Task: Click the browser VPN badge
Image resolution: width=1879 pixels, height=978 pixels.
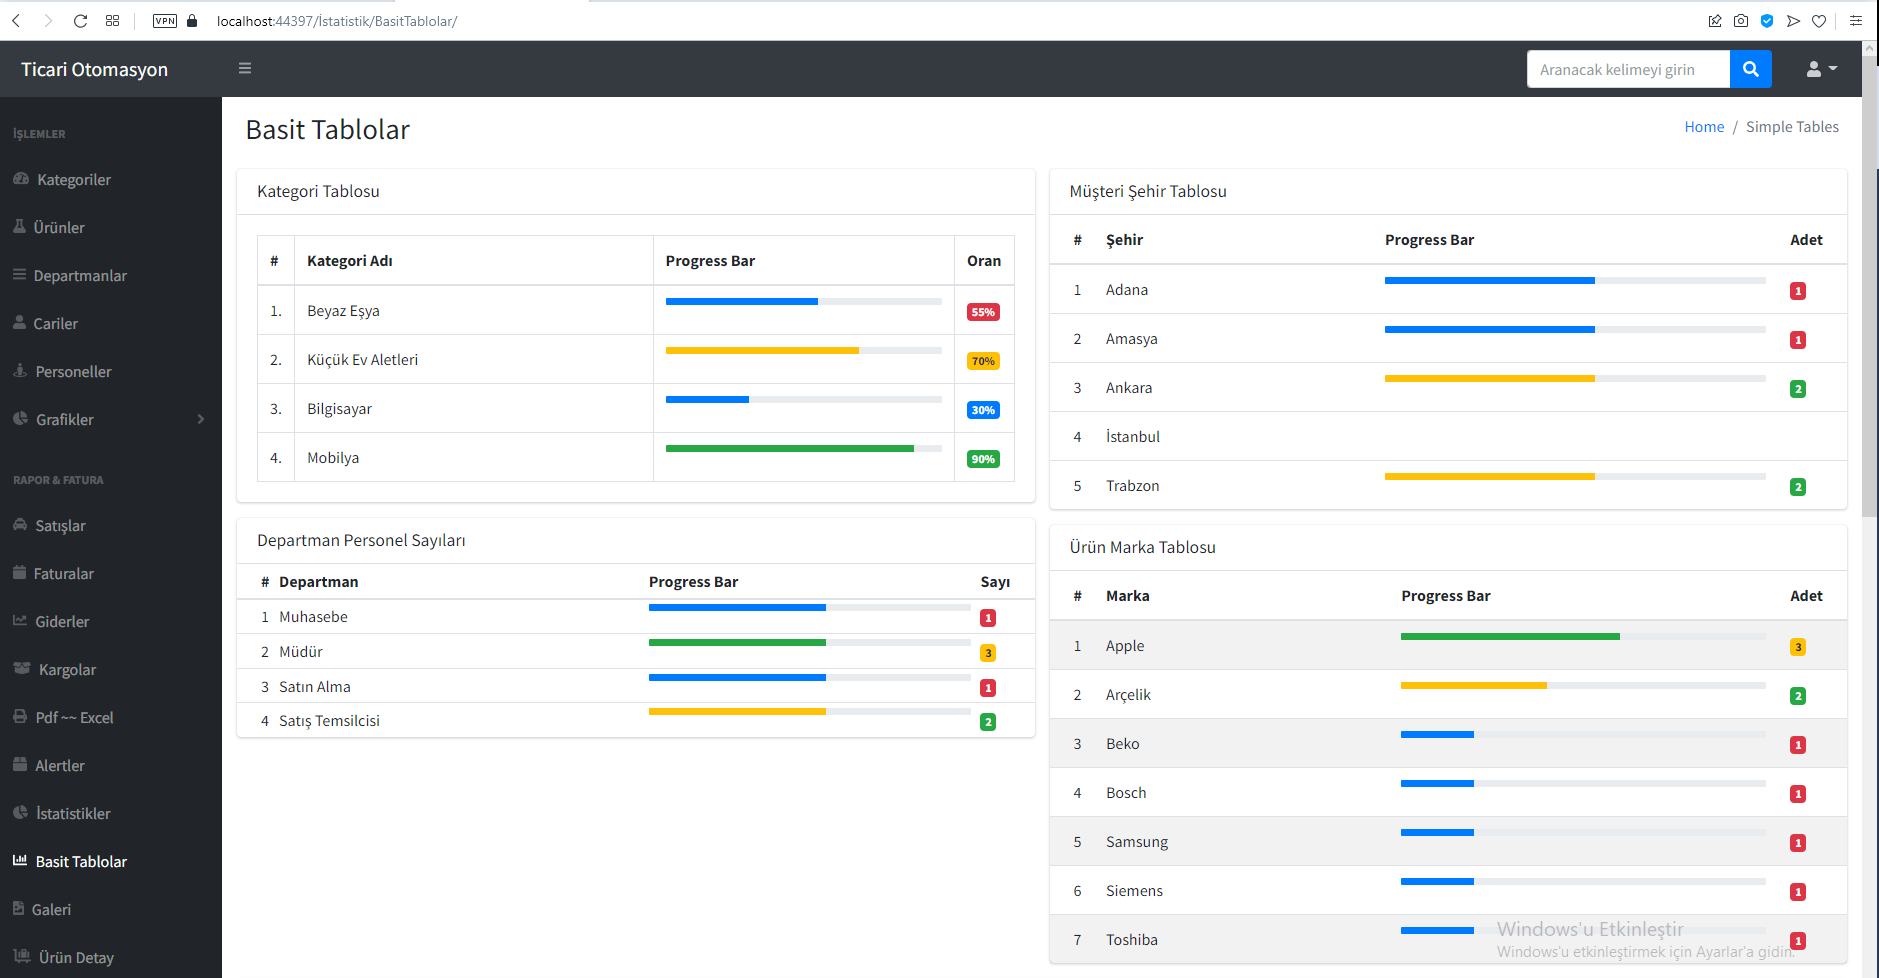Action: click(x=165, y=20)
